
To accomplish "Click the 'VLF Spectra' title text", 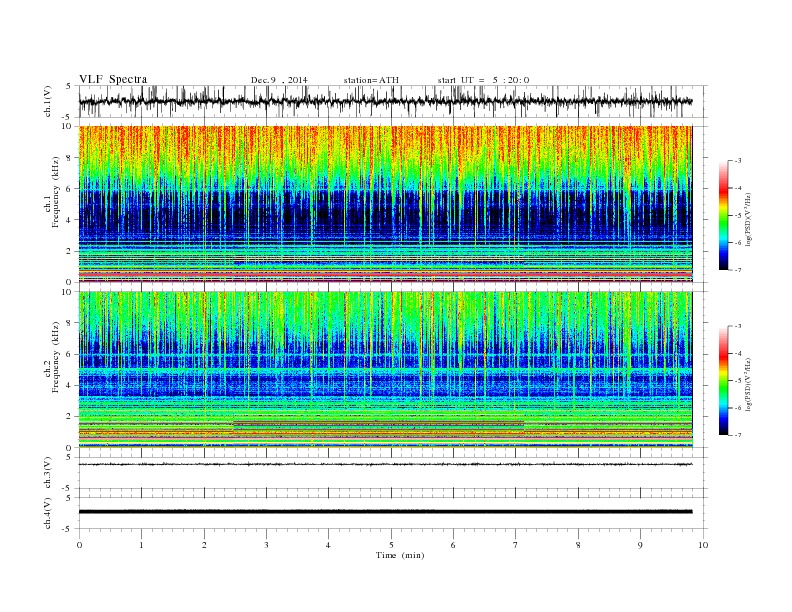I will (113, 79).
